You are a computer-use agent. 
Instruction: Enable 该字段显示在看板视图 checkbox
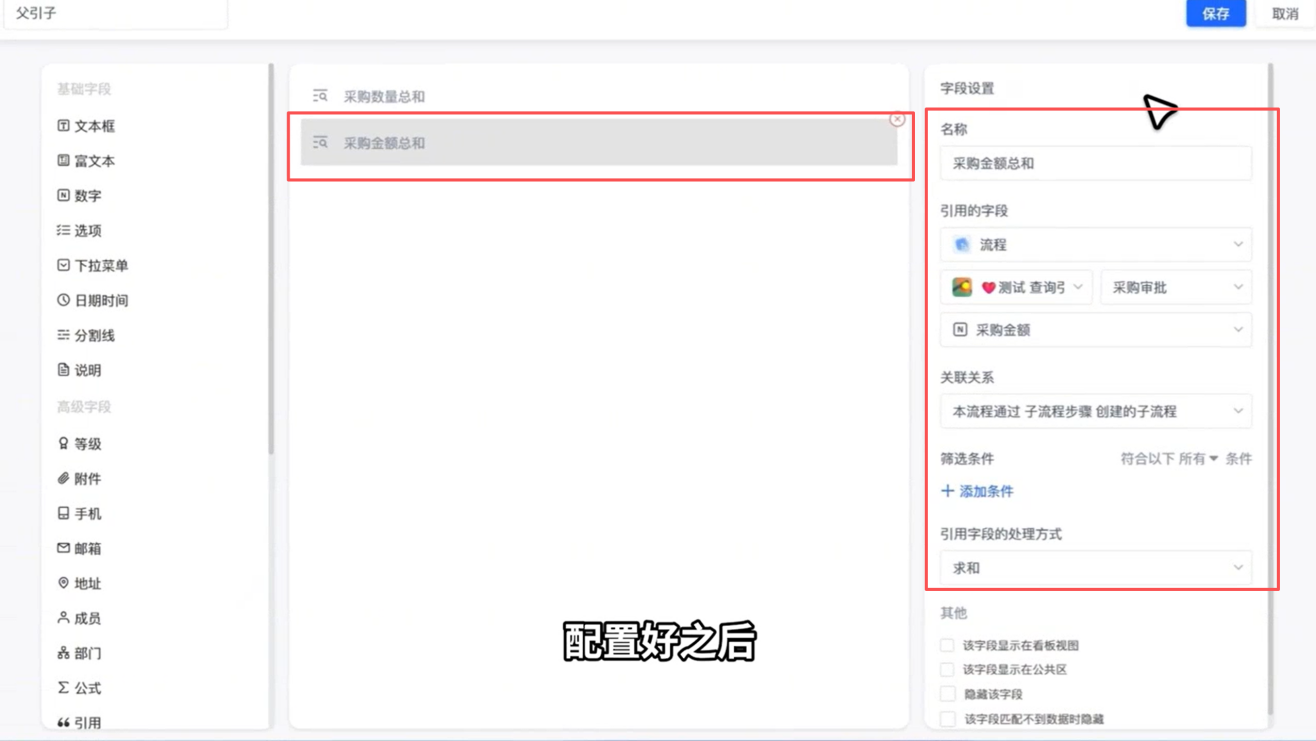tap(947, 646)
